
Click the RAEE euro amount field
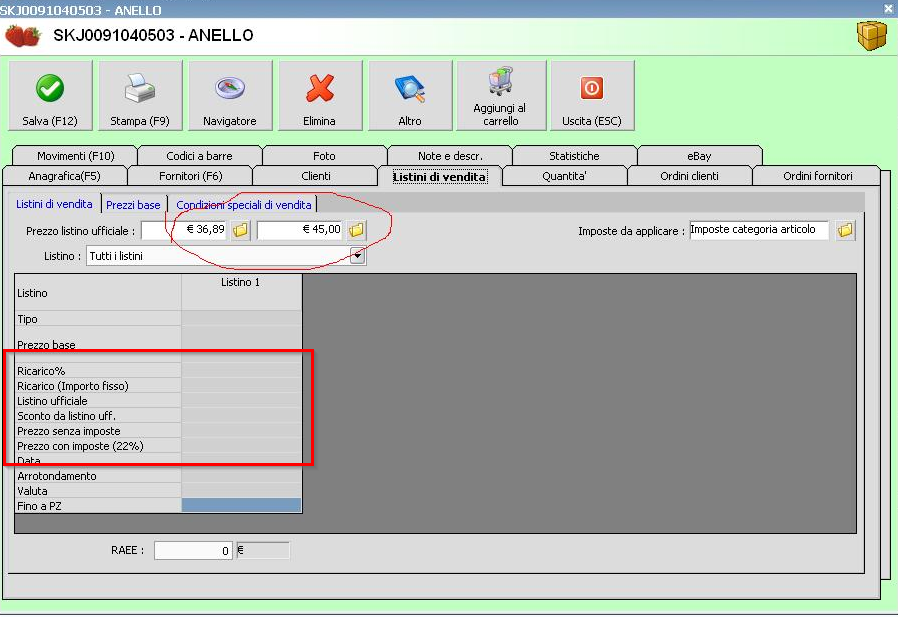[263, 551]
